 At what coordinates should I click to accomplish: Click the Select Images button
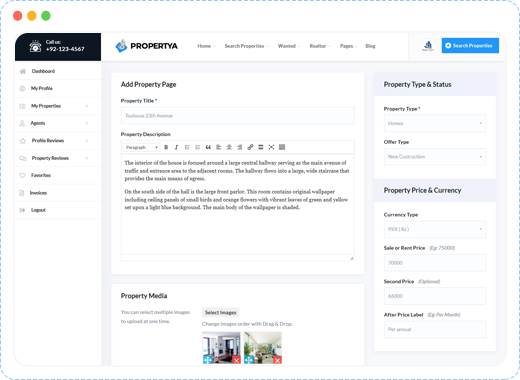(221, 313)
